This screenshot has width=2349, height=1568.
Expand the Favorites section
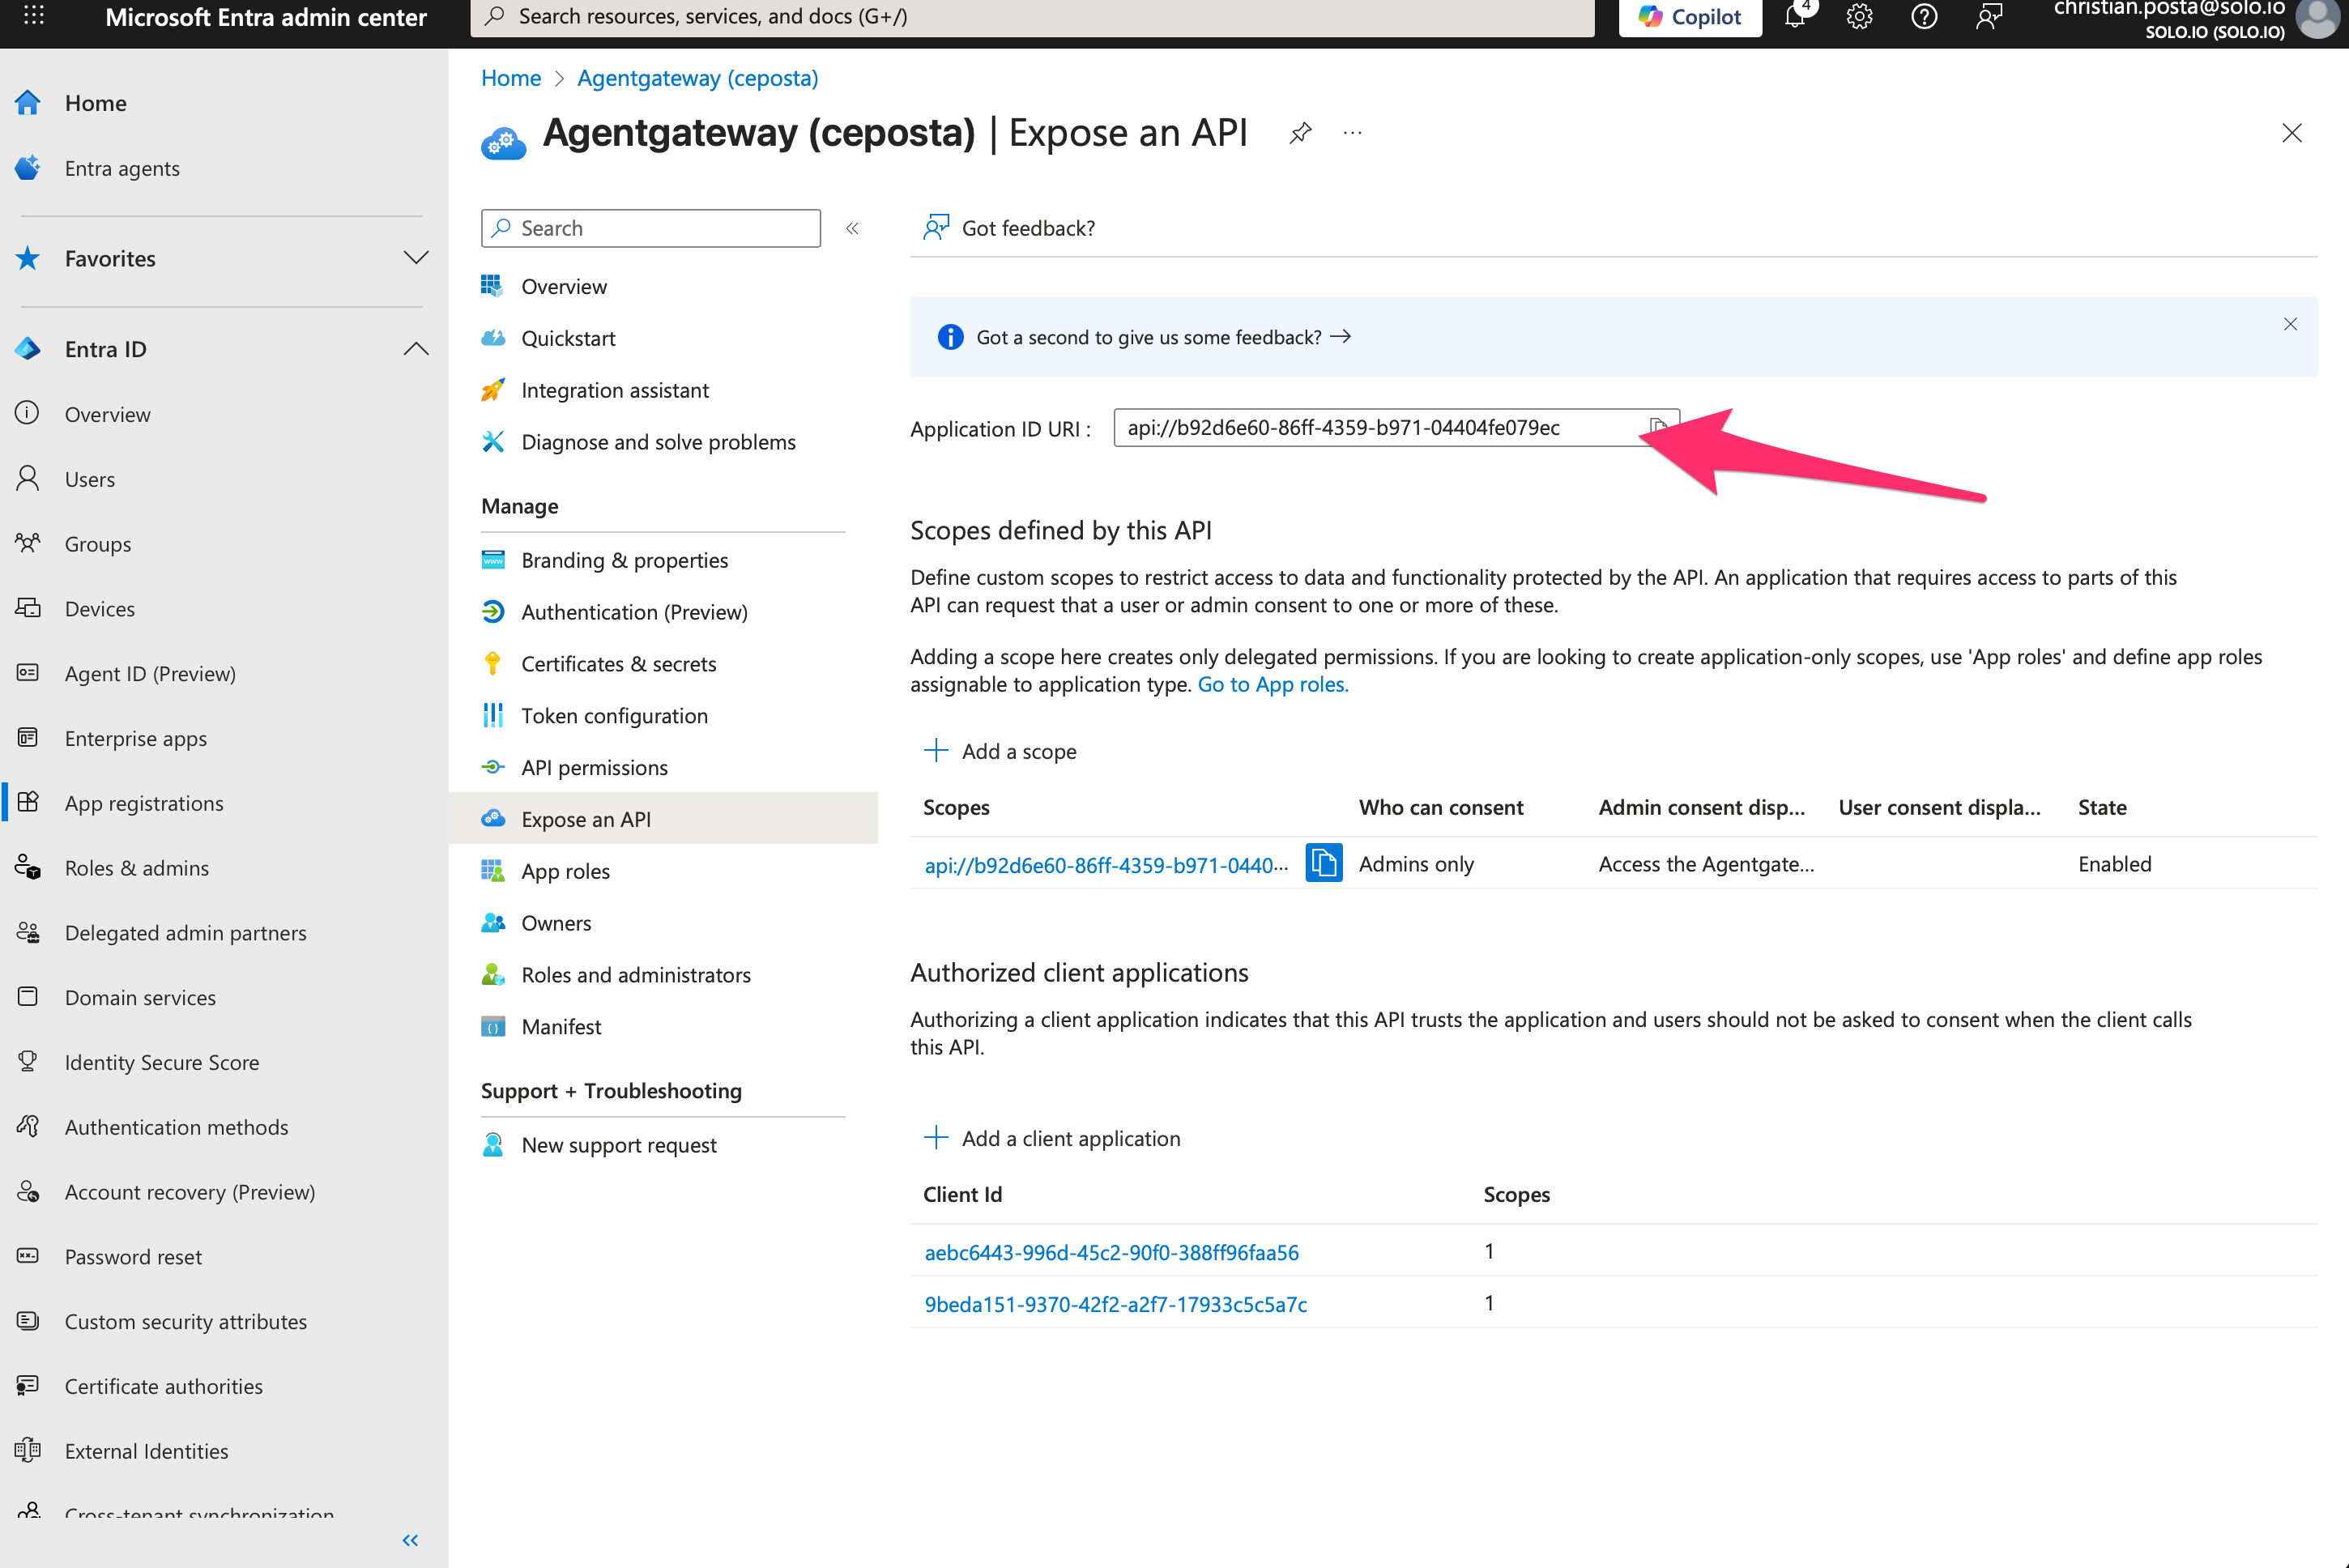click(x=415, y=258)
